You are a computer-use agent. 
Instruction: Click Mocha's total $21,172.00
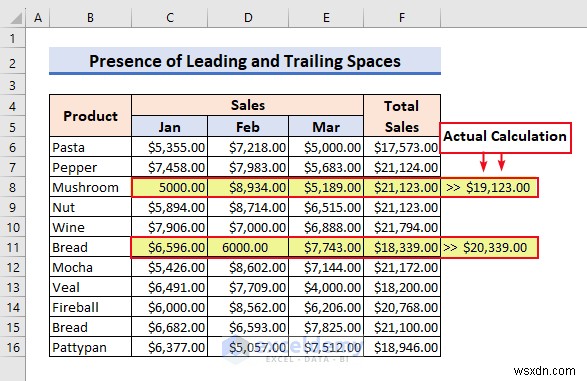tap(402, 267)
